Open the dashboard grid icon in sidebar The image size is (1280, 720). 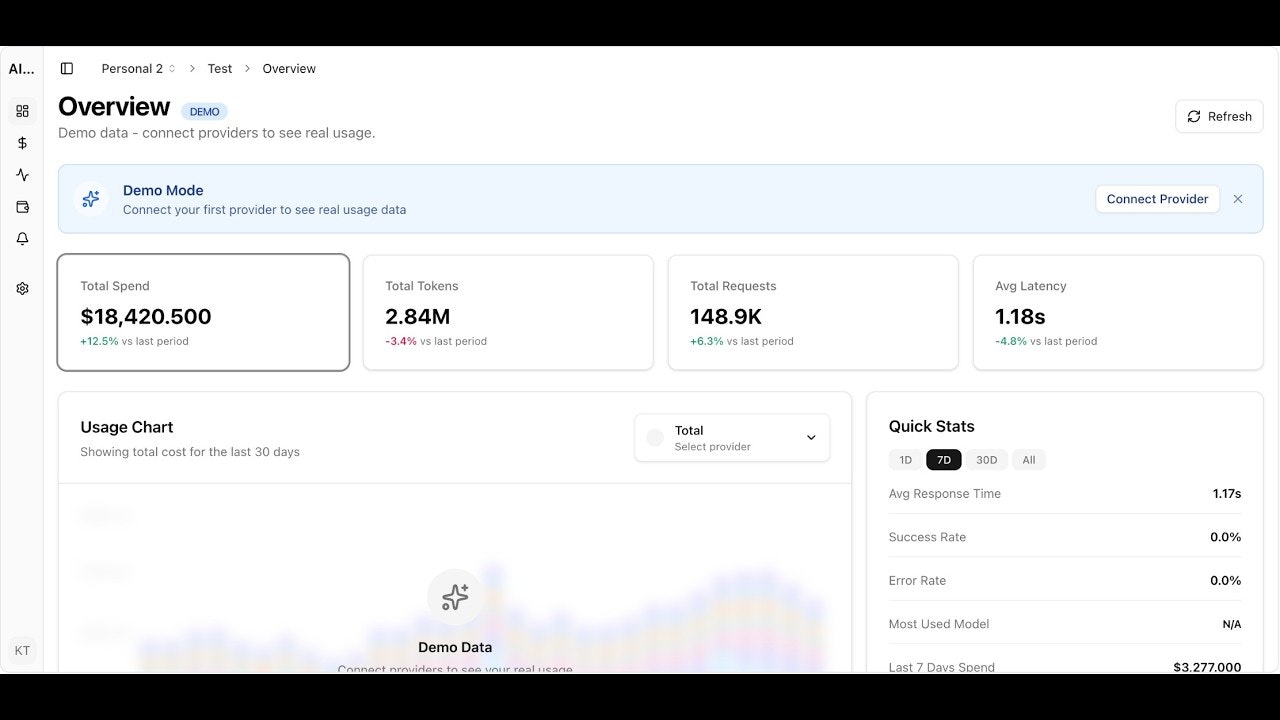pyautogui.click(x=22, y=111)
